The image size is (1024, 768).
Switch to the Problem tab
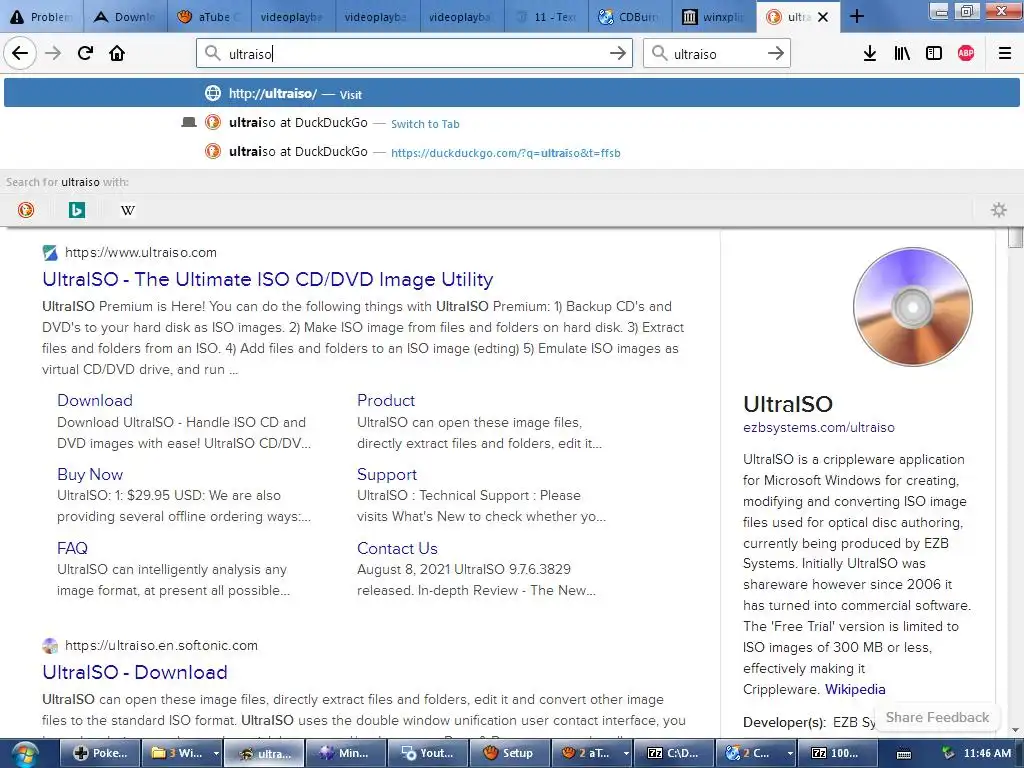pyautogui.click(x=42, y=17)
